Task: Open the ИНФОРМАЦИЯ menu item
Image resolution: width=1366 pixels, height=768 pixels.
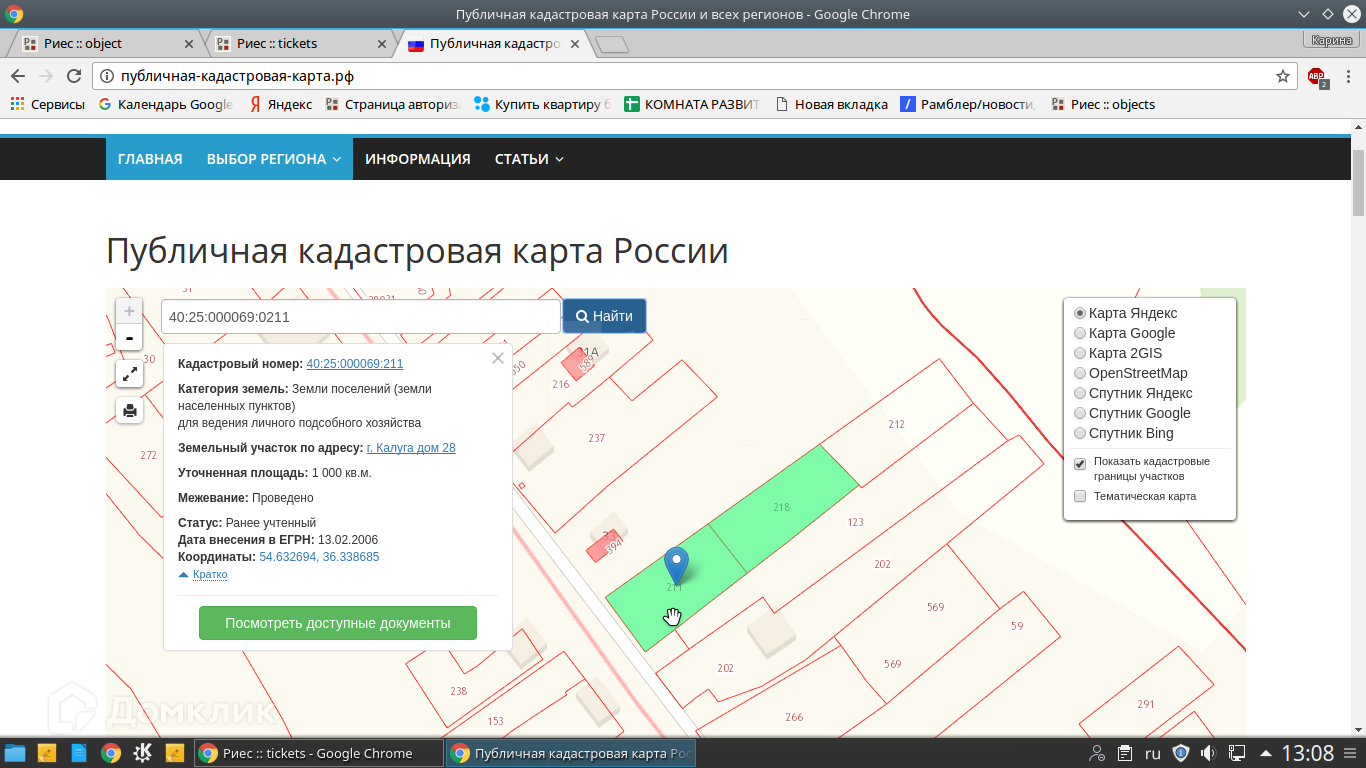Action: [x=418, y=159]
